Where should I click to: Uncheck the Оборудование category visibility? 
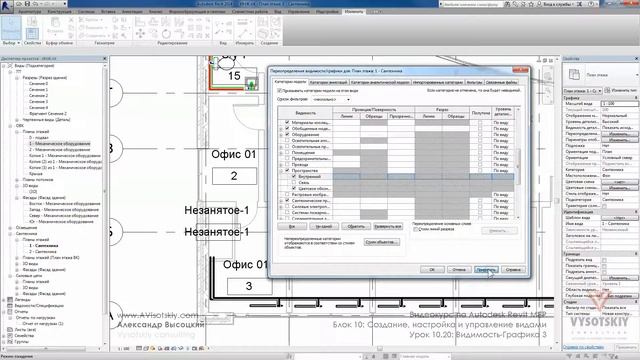(287, 134)
